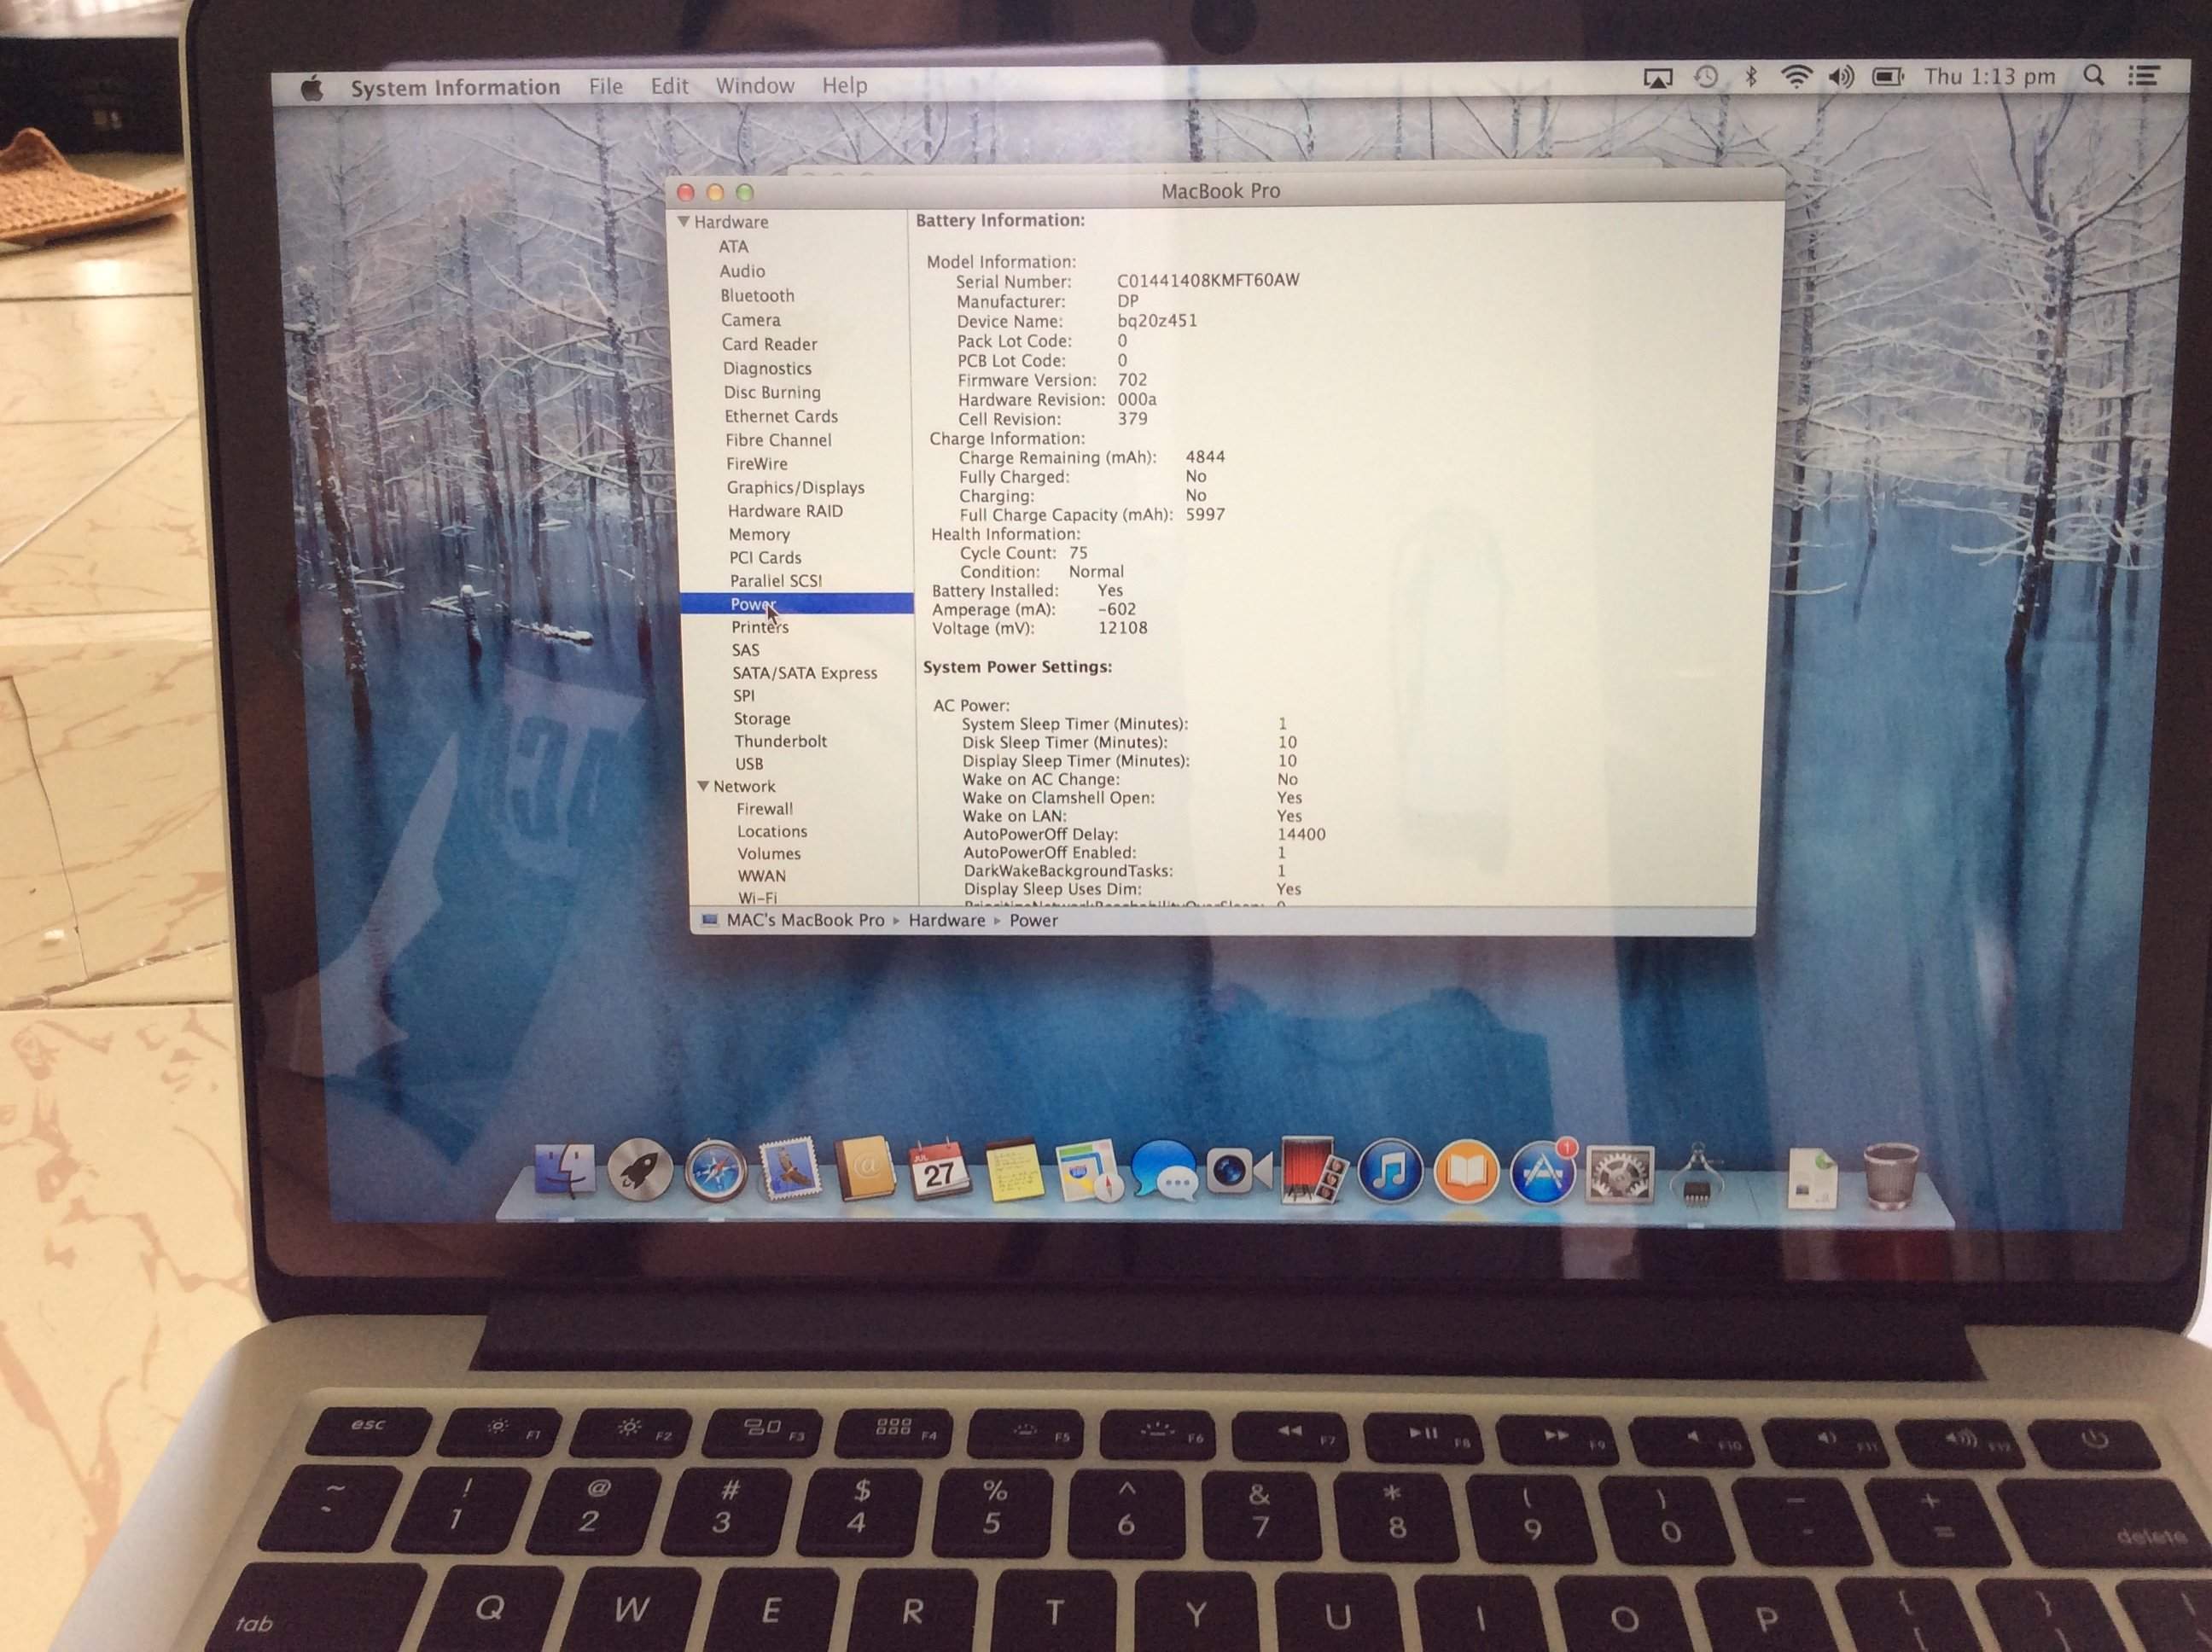Select ATA in the Hardware list
Viewport: 2212px width, 1652px height.
733,246
